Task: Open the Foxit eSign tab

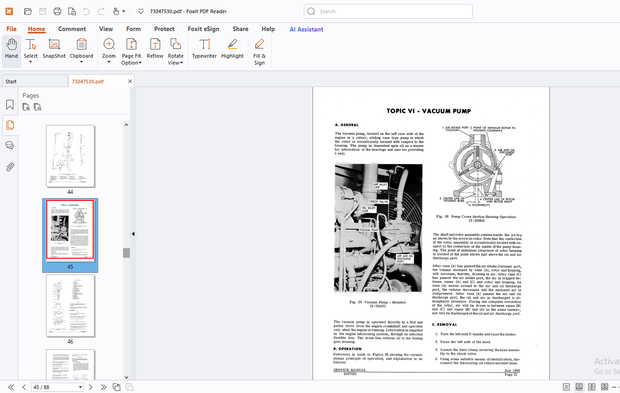Action: pyautogui.click(x=203, y=29)
